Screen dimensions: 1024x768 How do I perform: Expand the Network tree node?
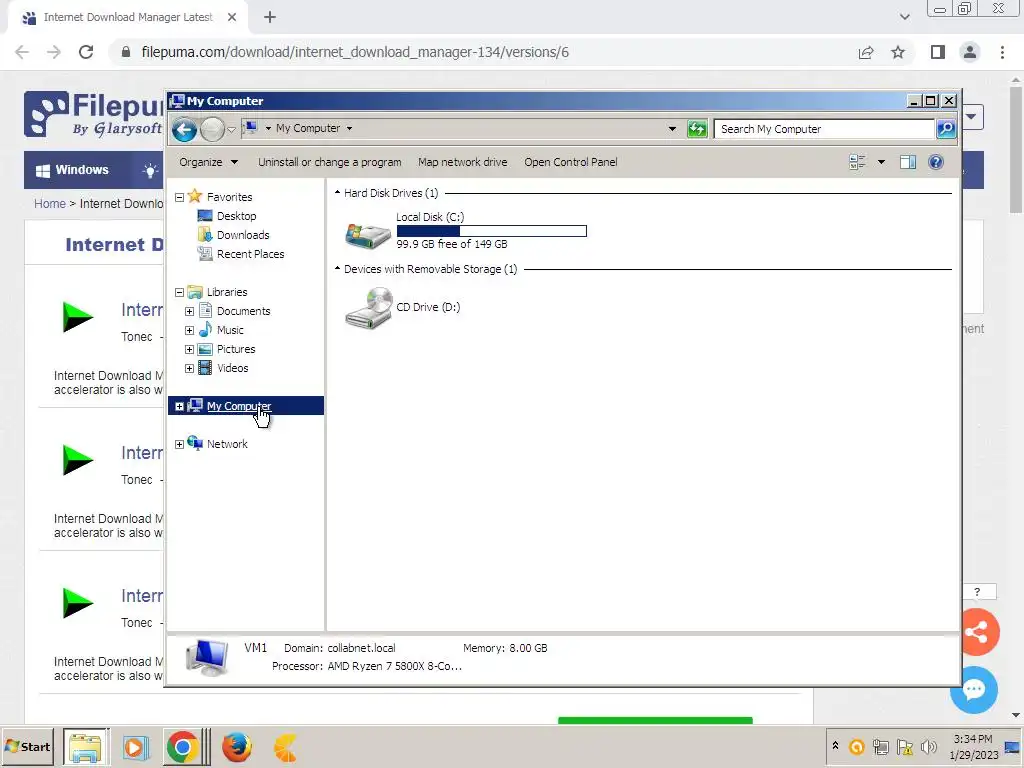180,444
